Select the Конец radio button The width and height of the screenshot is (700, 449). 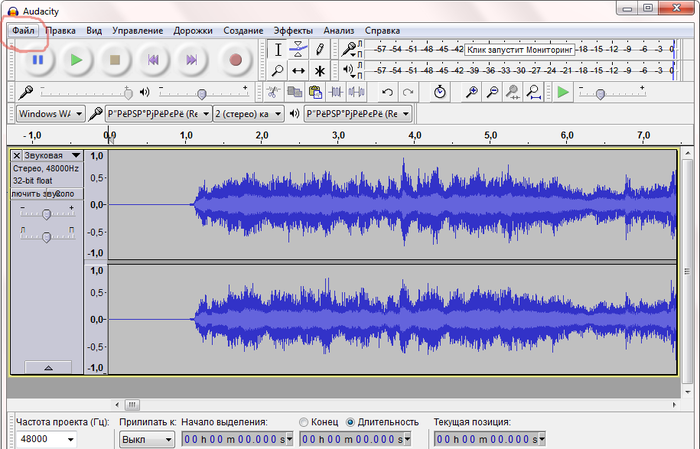click(305, 422)
